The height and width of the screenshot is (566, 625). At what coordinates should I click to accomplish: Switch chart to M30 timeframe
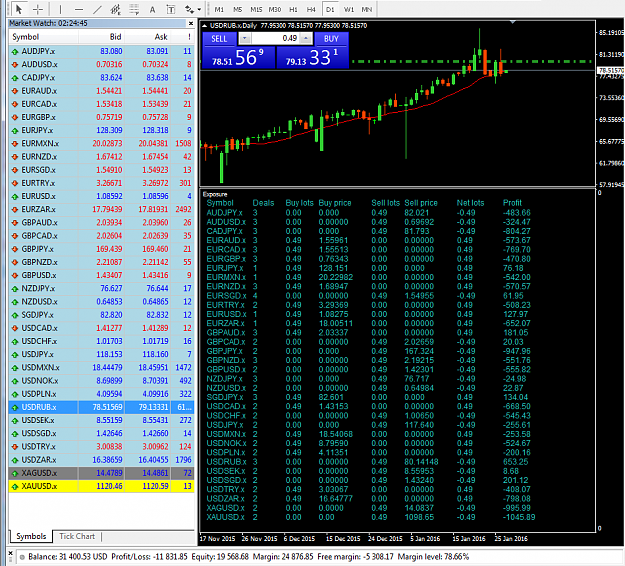click(275, 9)
